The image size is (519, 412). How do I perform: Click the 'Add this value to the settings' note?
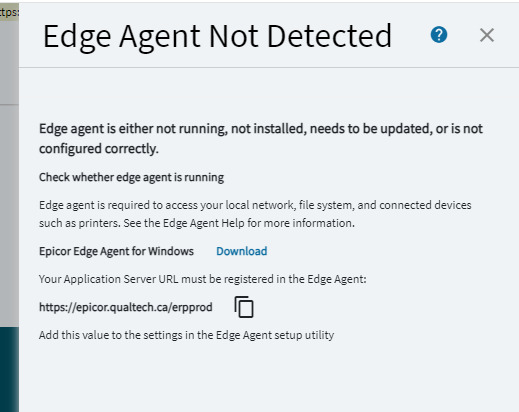(x=186, y=335)
